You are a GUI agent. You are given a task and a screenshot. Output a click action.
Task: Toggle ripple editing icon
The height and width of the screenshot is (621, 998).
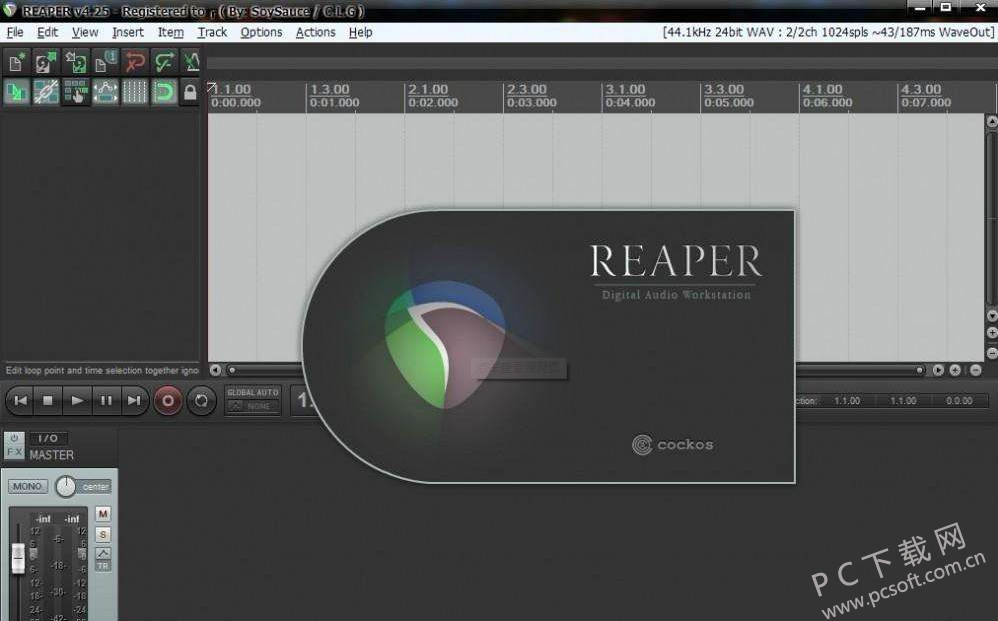coord(75,92)
